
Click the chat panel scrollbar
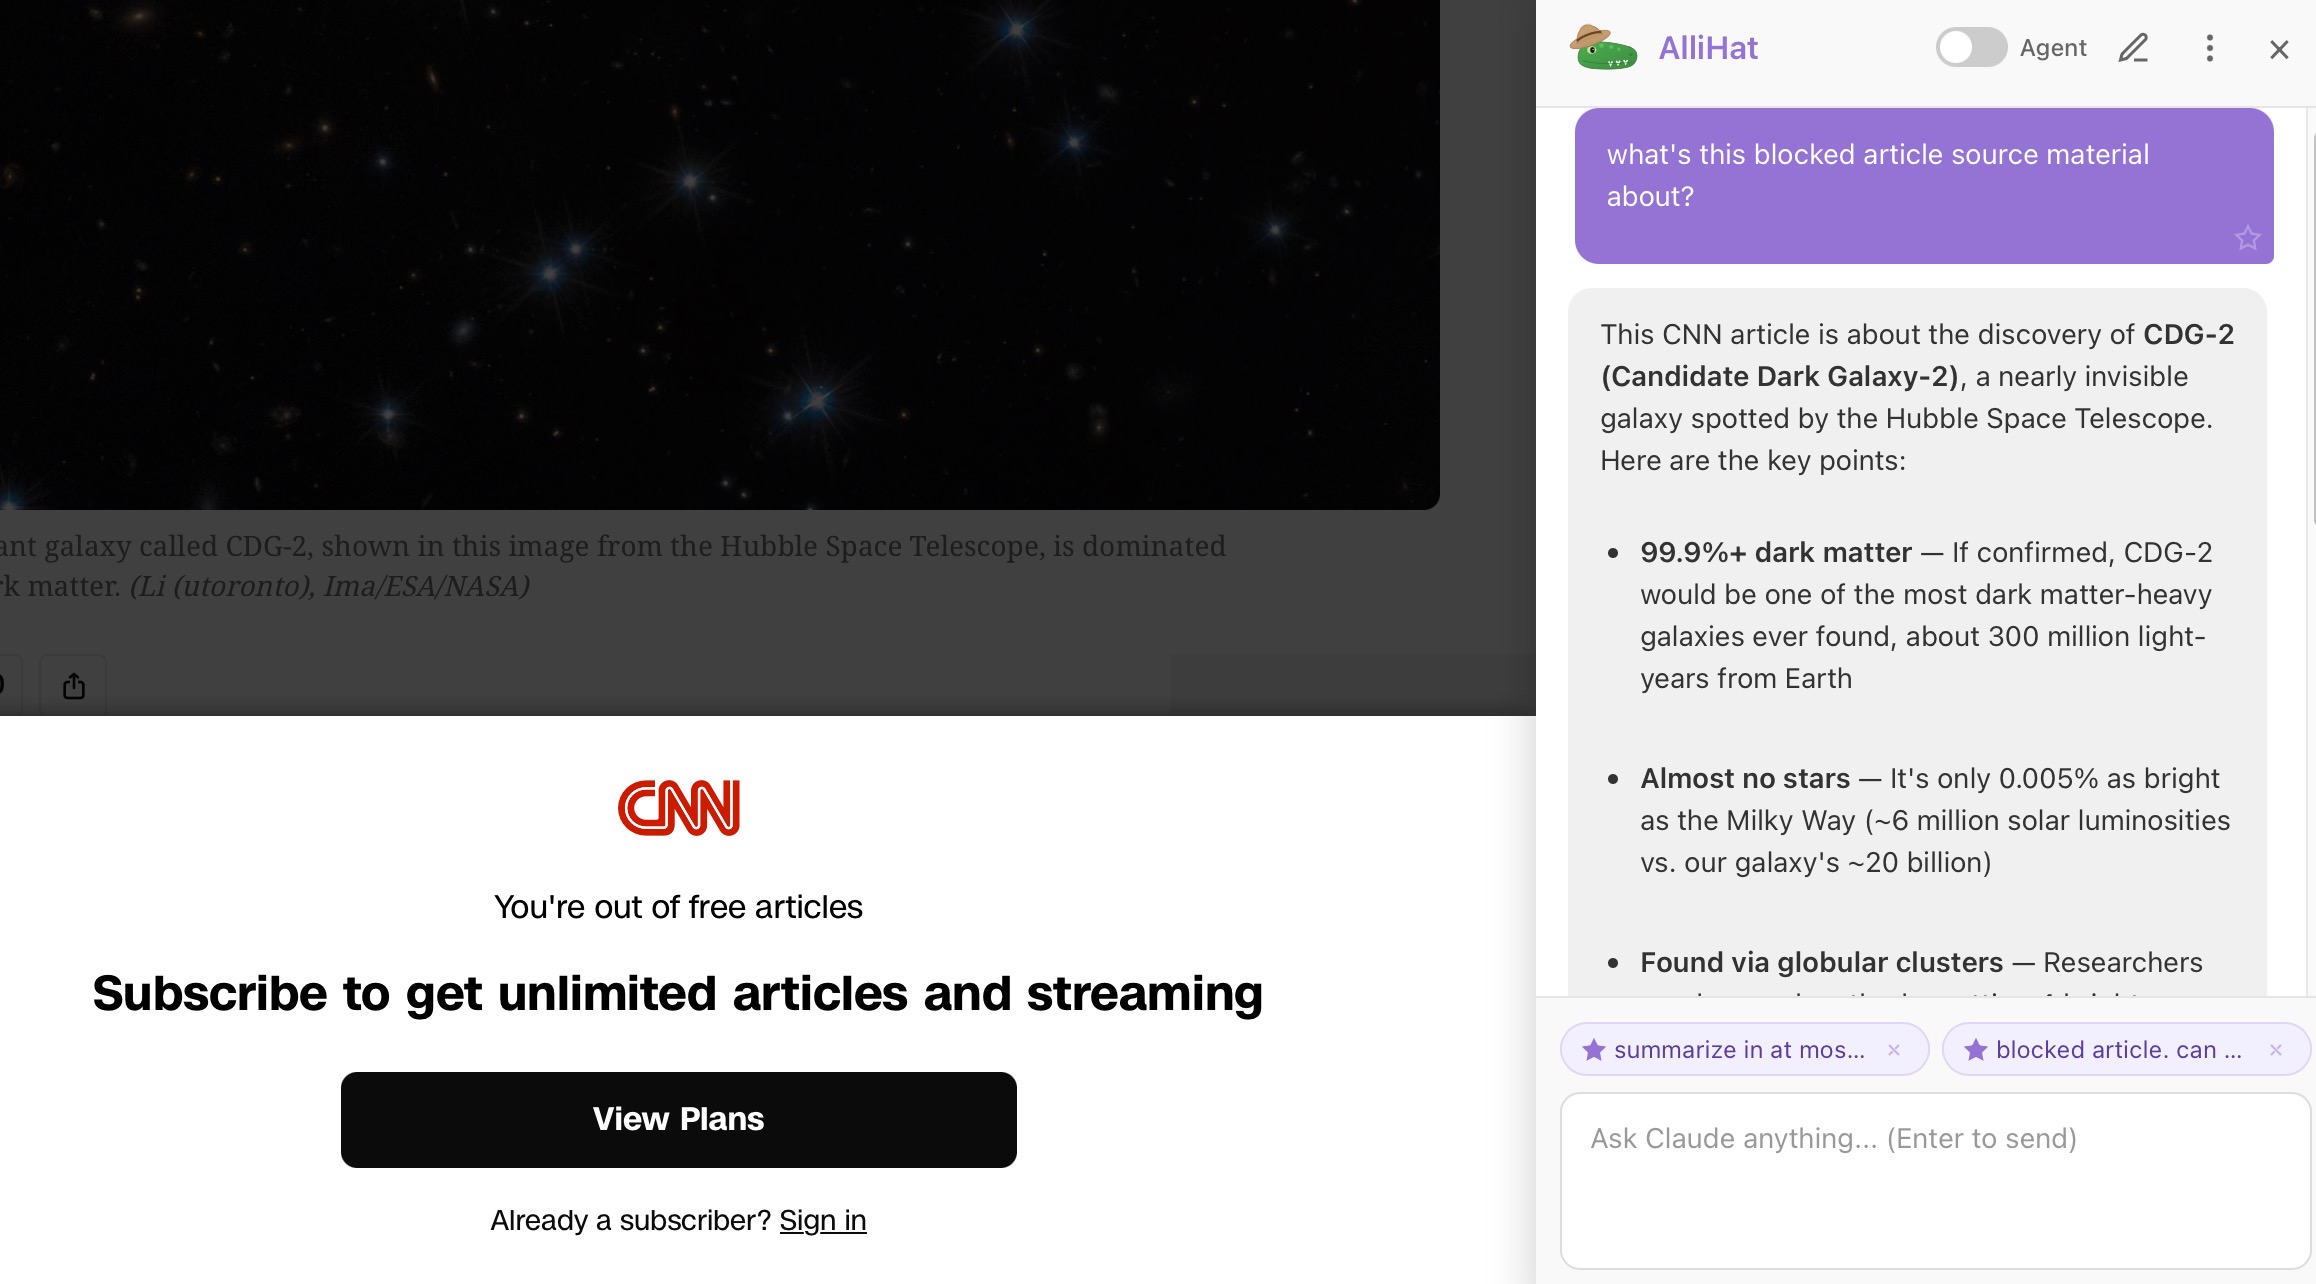pyautogui.click(x=2312, y=330)
